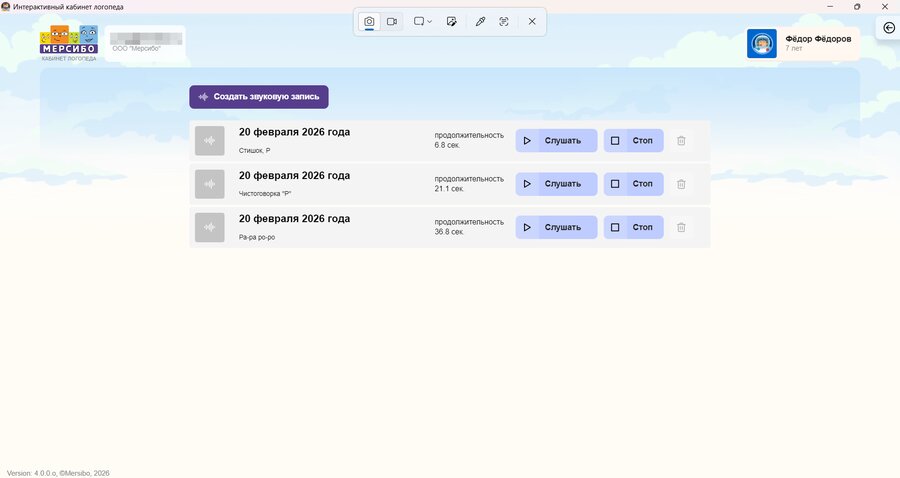Viewport: 900px width, 478px height.
Task: Select the snip photo camera mode
Action: point(369,22)
